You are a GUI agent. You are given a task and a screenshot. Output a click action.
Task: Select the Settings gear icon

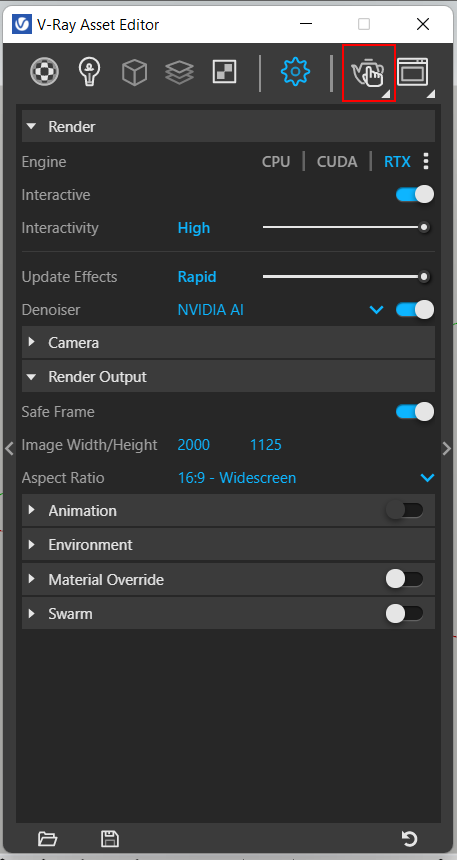[296, 72]
